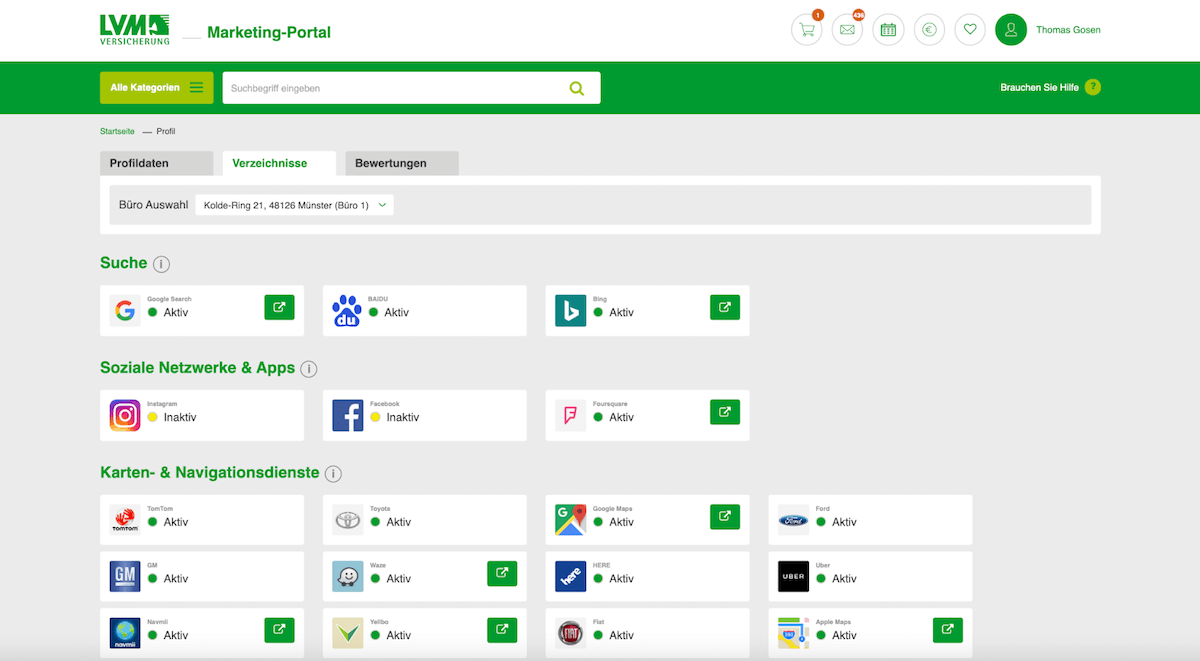The height and width of the screenshot is (661, 1200).
Task: Open external link for Apple Maps
Action: point(948,630)
